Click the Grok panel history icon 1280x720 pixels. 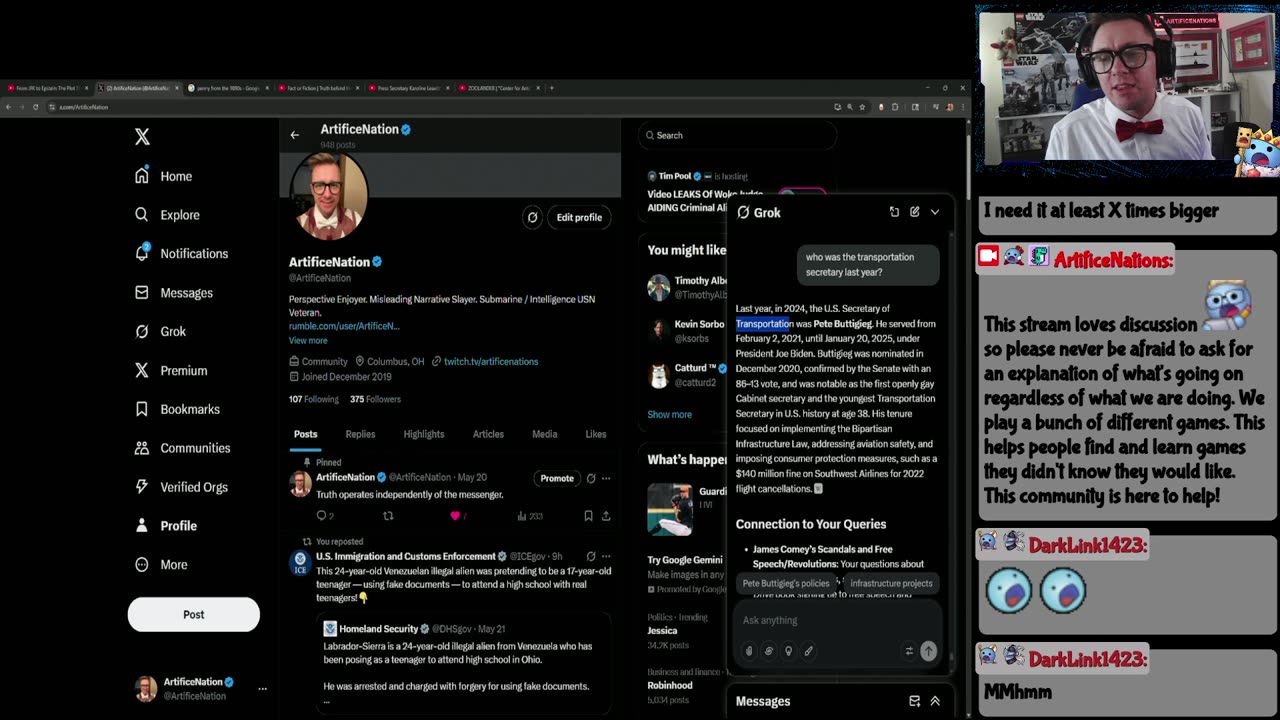(x=894, y=212)
